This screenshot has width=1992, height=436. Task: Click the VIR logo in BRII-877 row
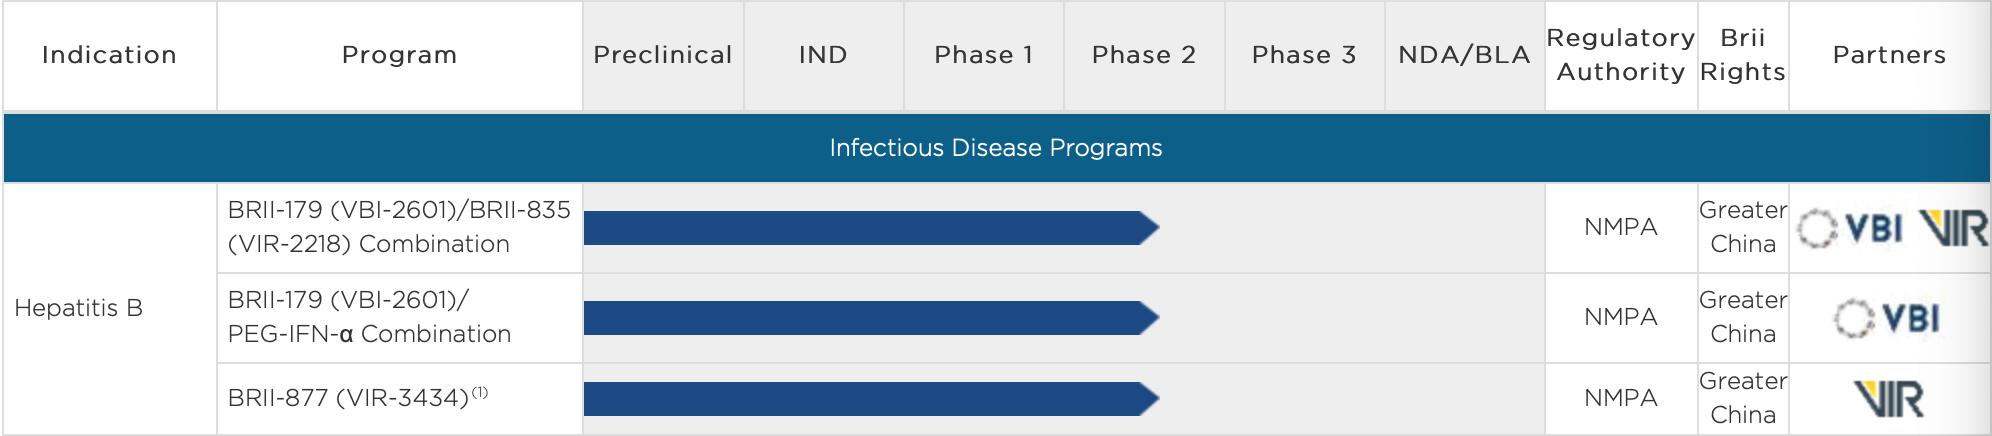click(x=1889, y=399)
